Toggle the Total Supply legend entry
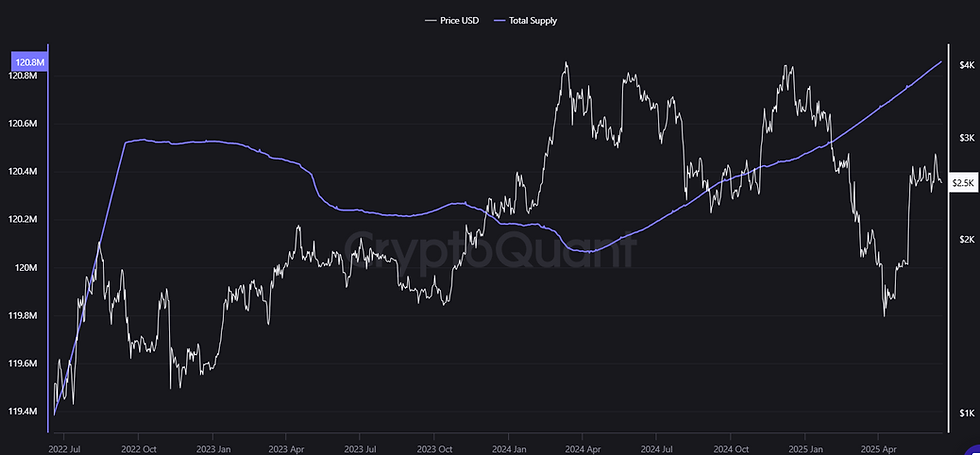This screenshot has width=980, height=455. [524, 21]
